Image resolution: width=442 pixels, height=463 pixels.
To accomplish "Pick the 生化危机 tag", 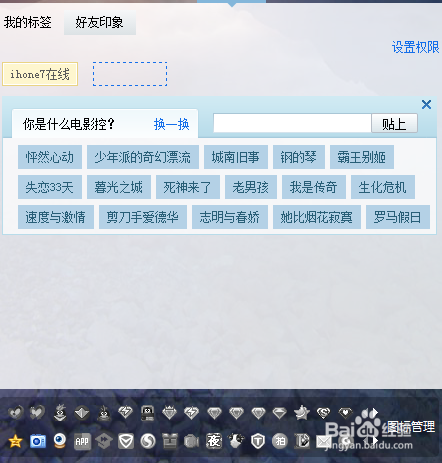I will (383, 187).
